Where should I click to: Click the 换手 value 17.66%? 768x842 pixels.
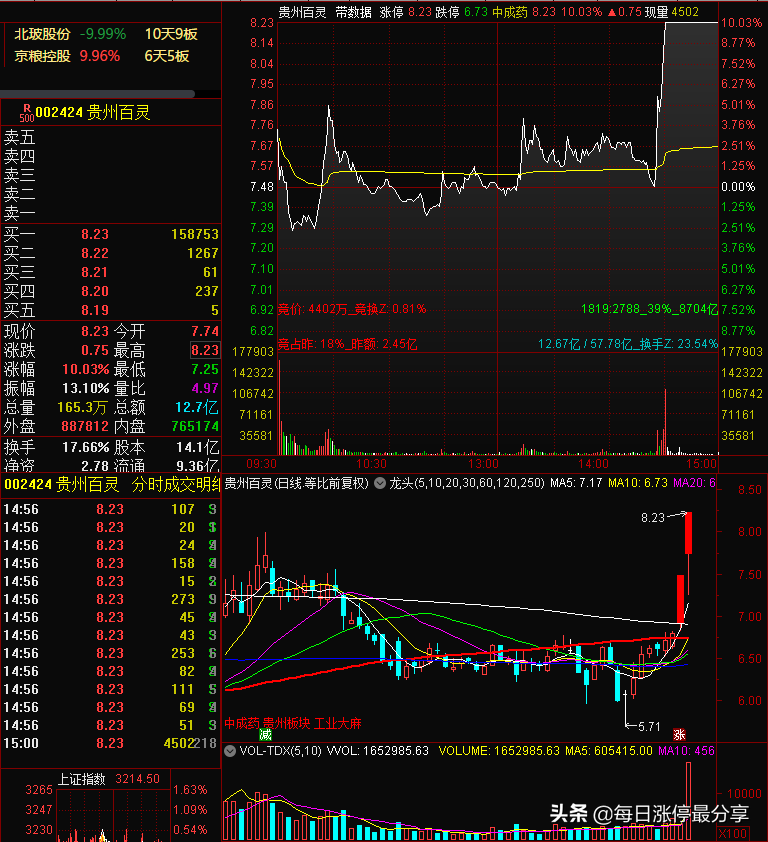point(86,447)
